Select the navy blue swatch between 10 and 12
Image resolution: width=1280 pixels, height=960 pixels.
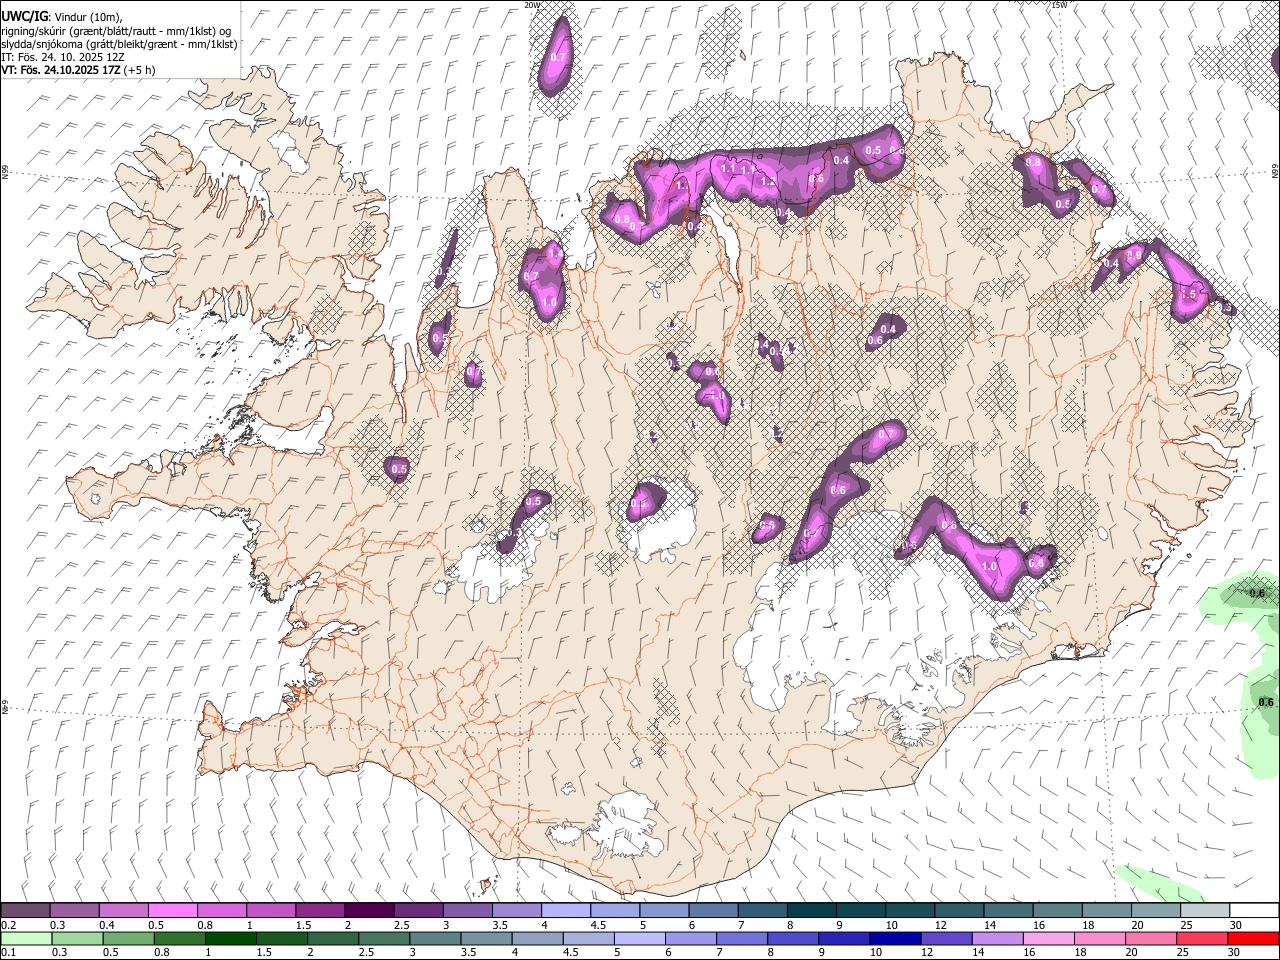point(893,939)
